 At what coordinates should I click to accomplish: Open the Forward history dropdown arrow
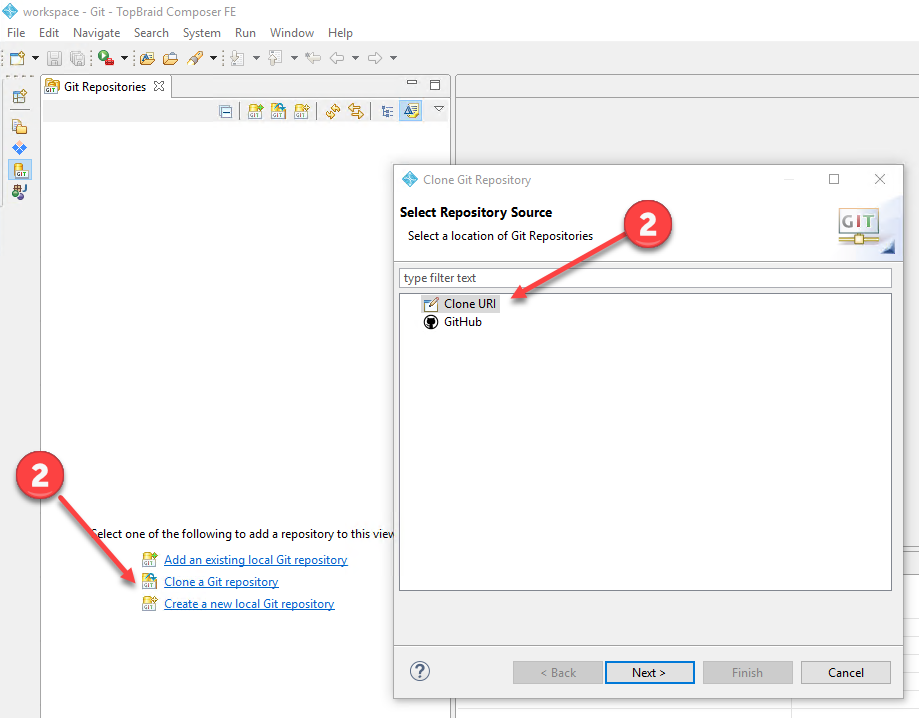pyautogui.click(x=393, y=58)
